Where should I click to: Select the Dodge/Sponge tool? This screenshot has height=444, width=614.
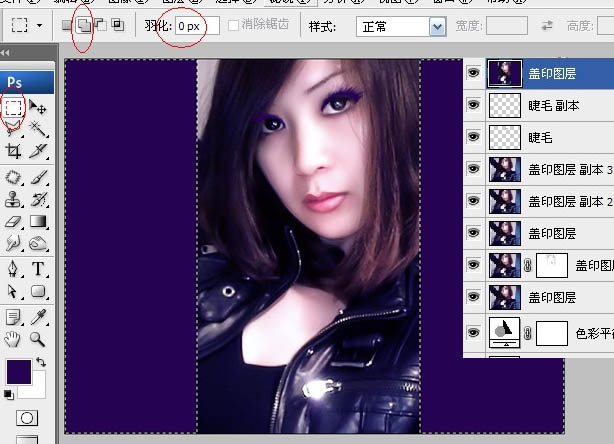(x=38, y=243)
